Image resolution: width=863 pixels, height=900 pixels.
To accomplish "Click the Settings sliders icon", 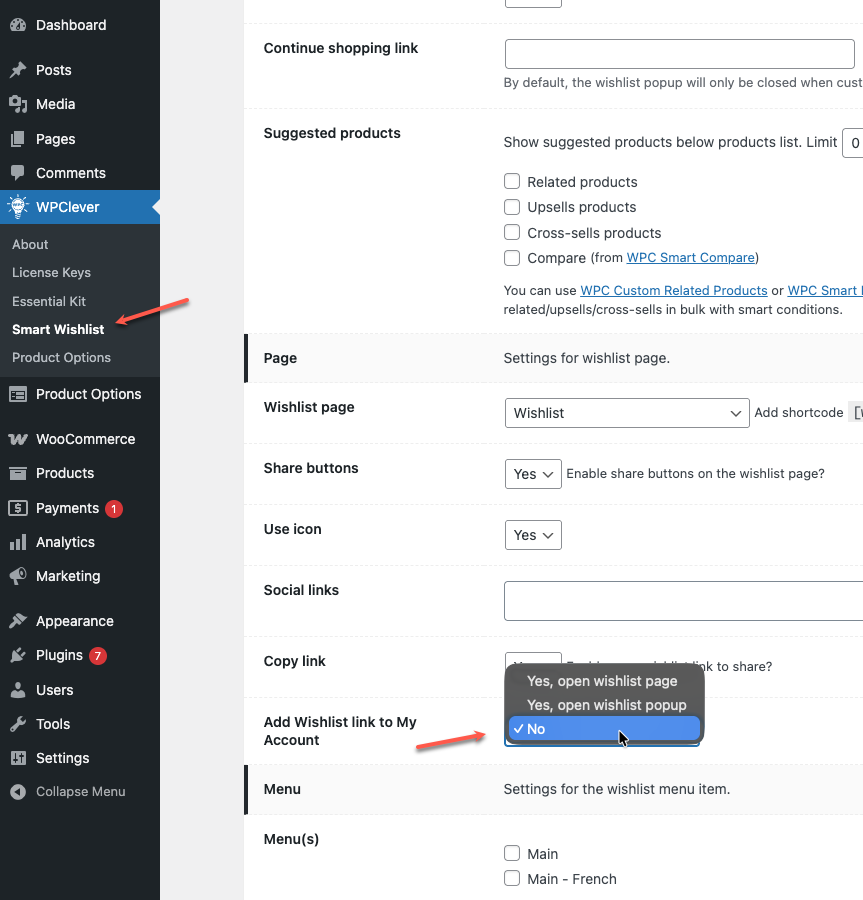I will (x=18, y=758).
